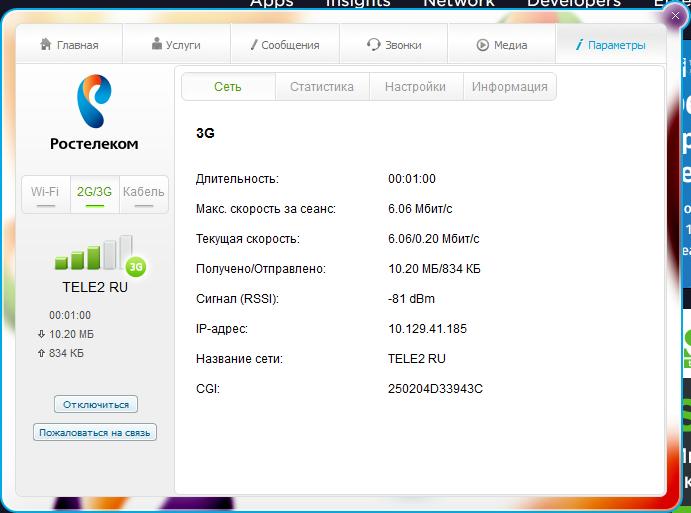
Task: Click the headset icon on Звонки tab
Action: pyautogui.click(x=373, y=45)
